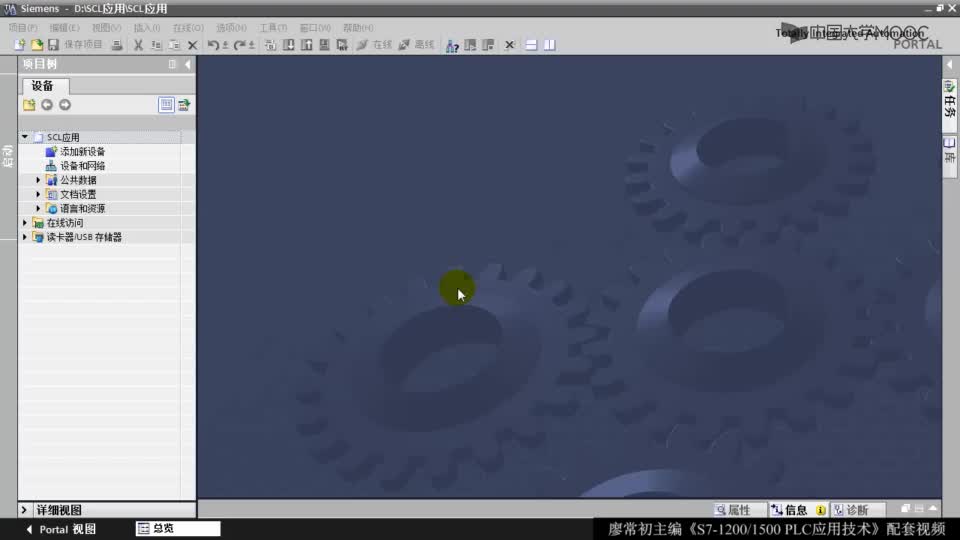This screenshot has width=960, height=540.
Task: Open the undo history dropdown arrow
Action: coord(225,45)
